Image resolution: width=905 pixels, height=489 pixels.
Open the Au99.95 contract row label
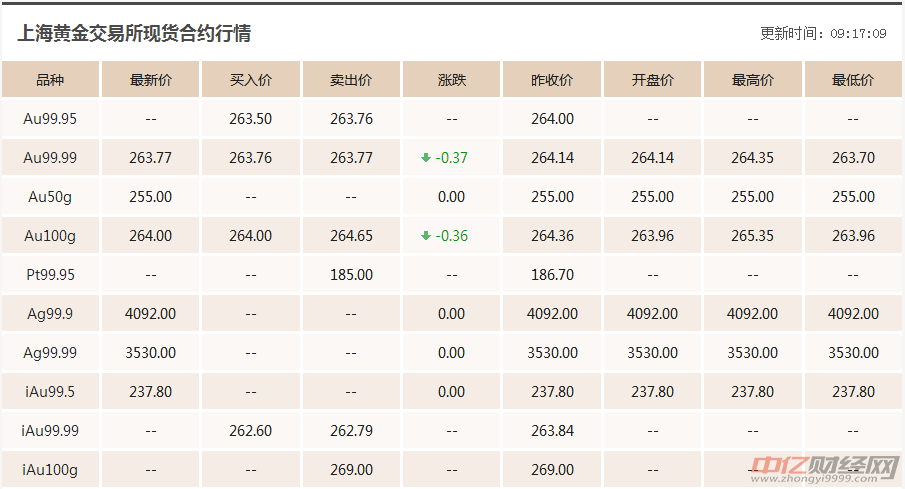point(50,119)
